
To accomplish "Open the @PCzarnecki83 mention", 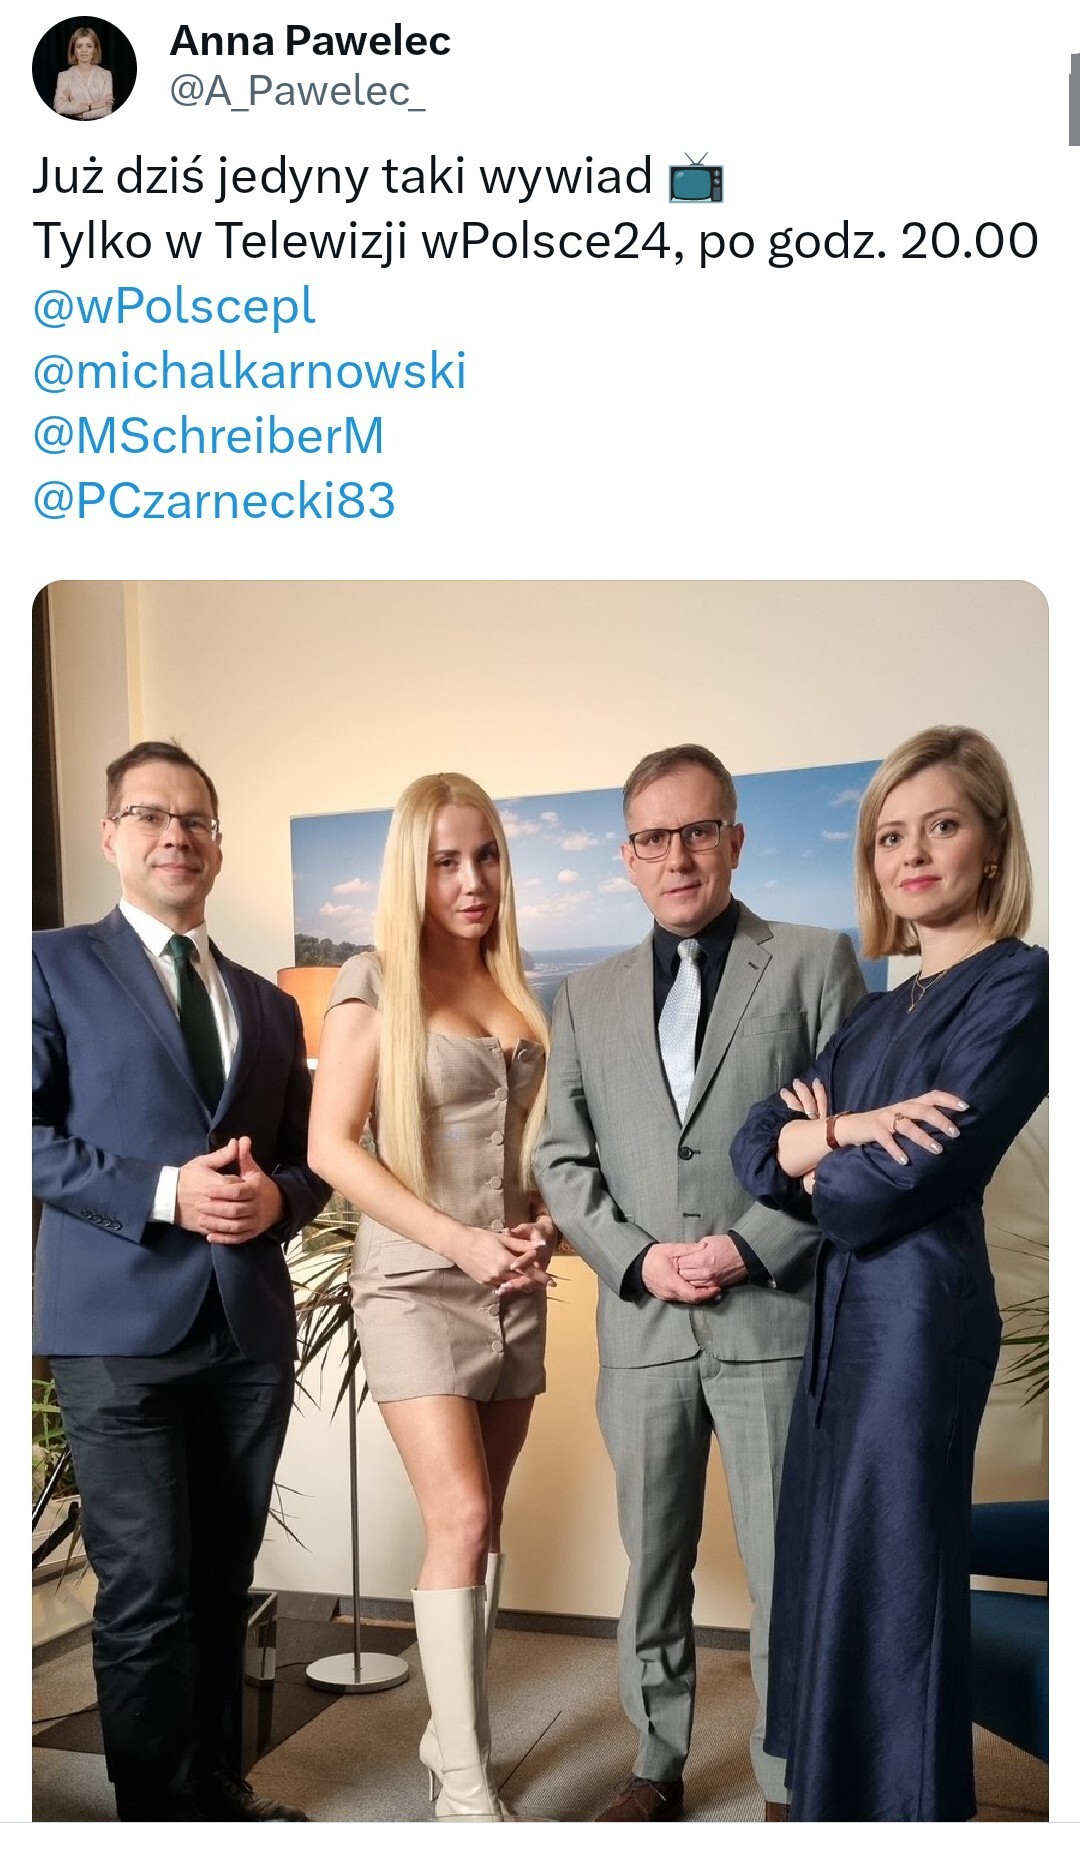I will 214,500.
